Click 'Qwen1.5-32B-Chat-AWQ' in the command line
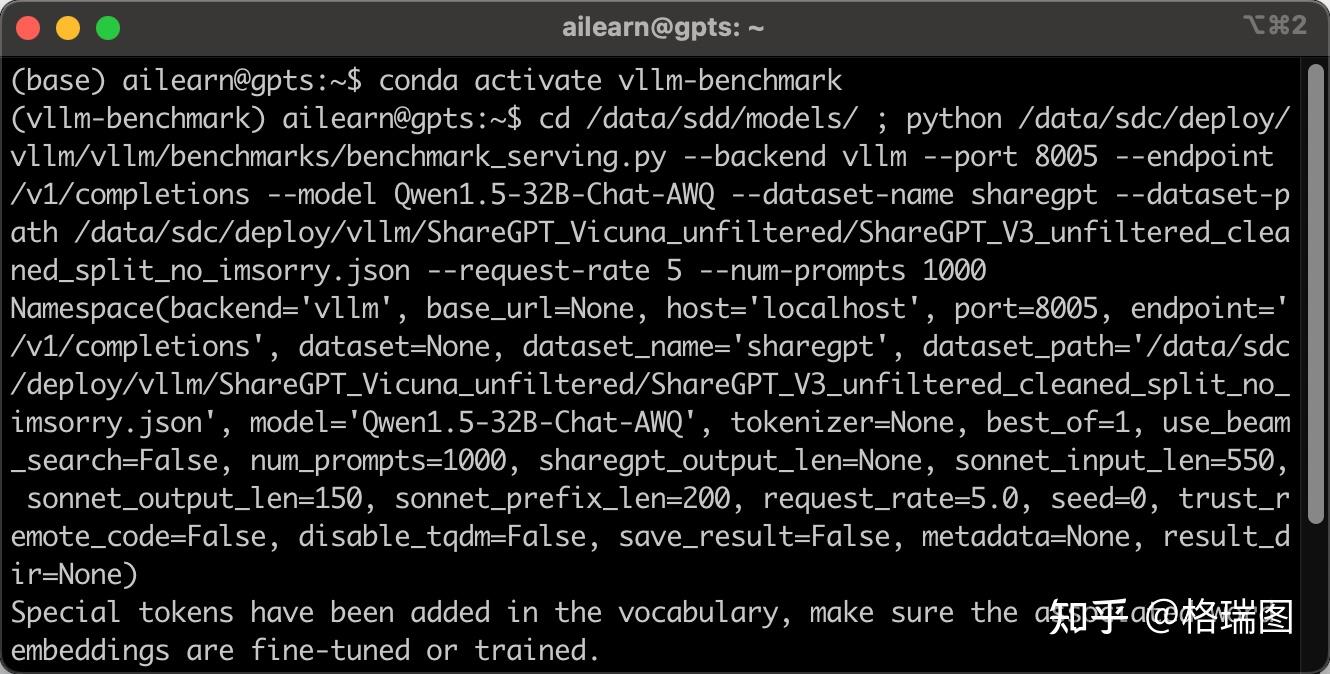The image size is (1330, 674). click(554, 194)
